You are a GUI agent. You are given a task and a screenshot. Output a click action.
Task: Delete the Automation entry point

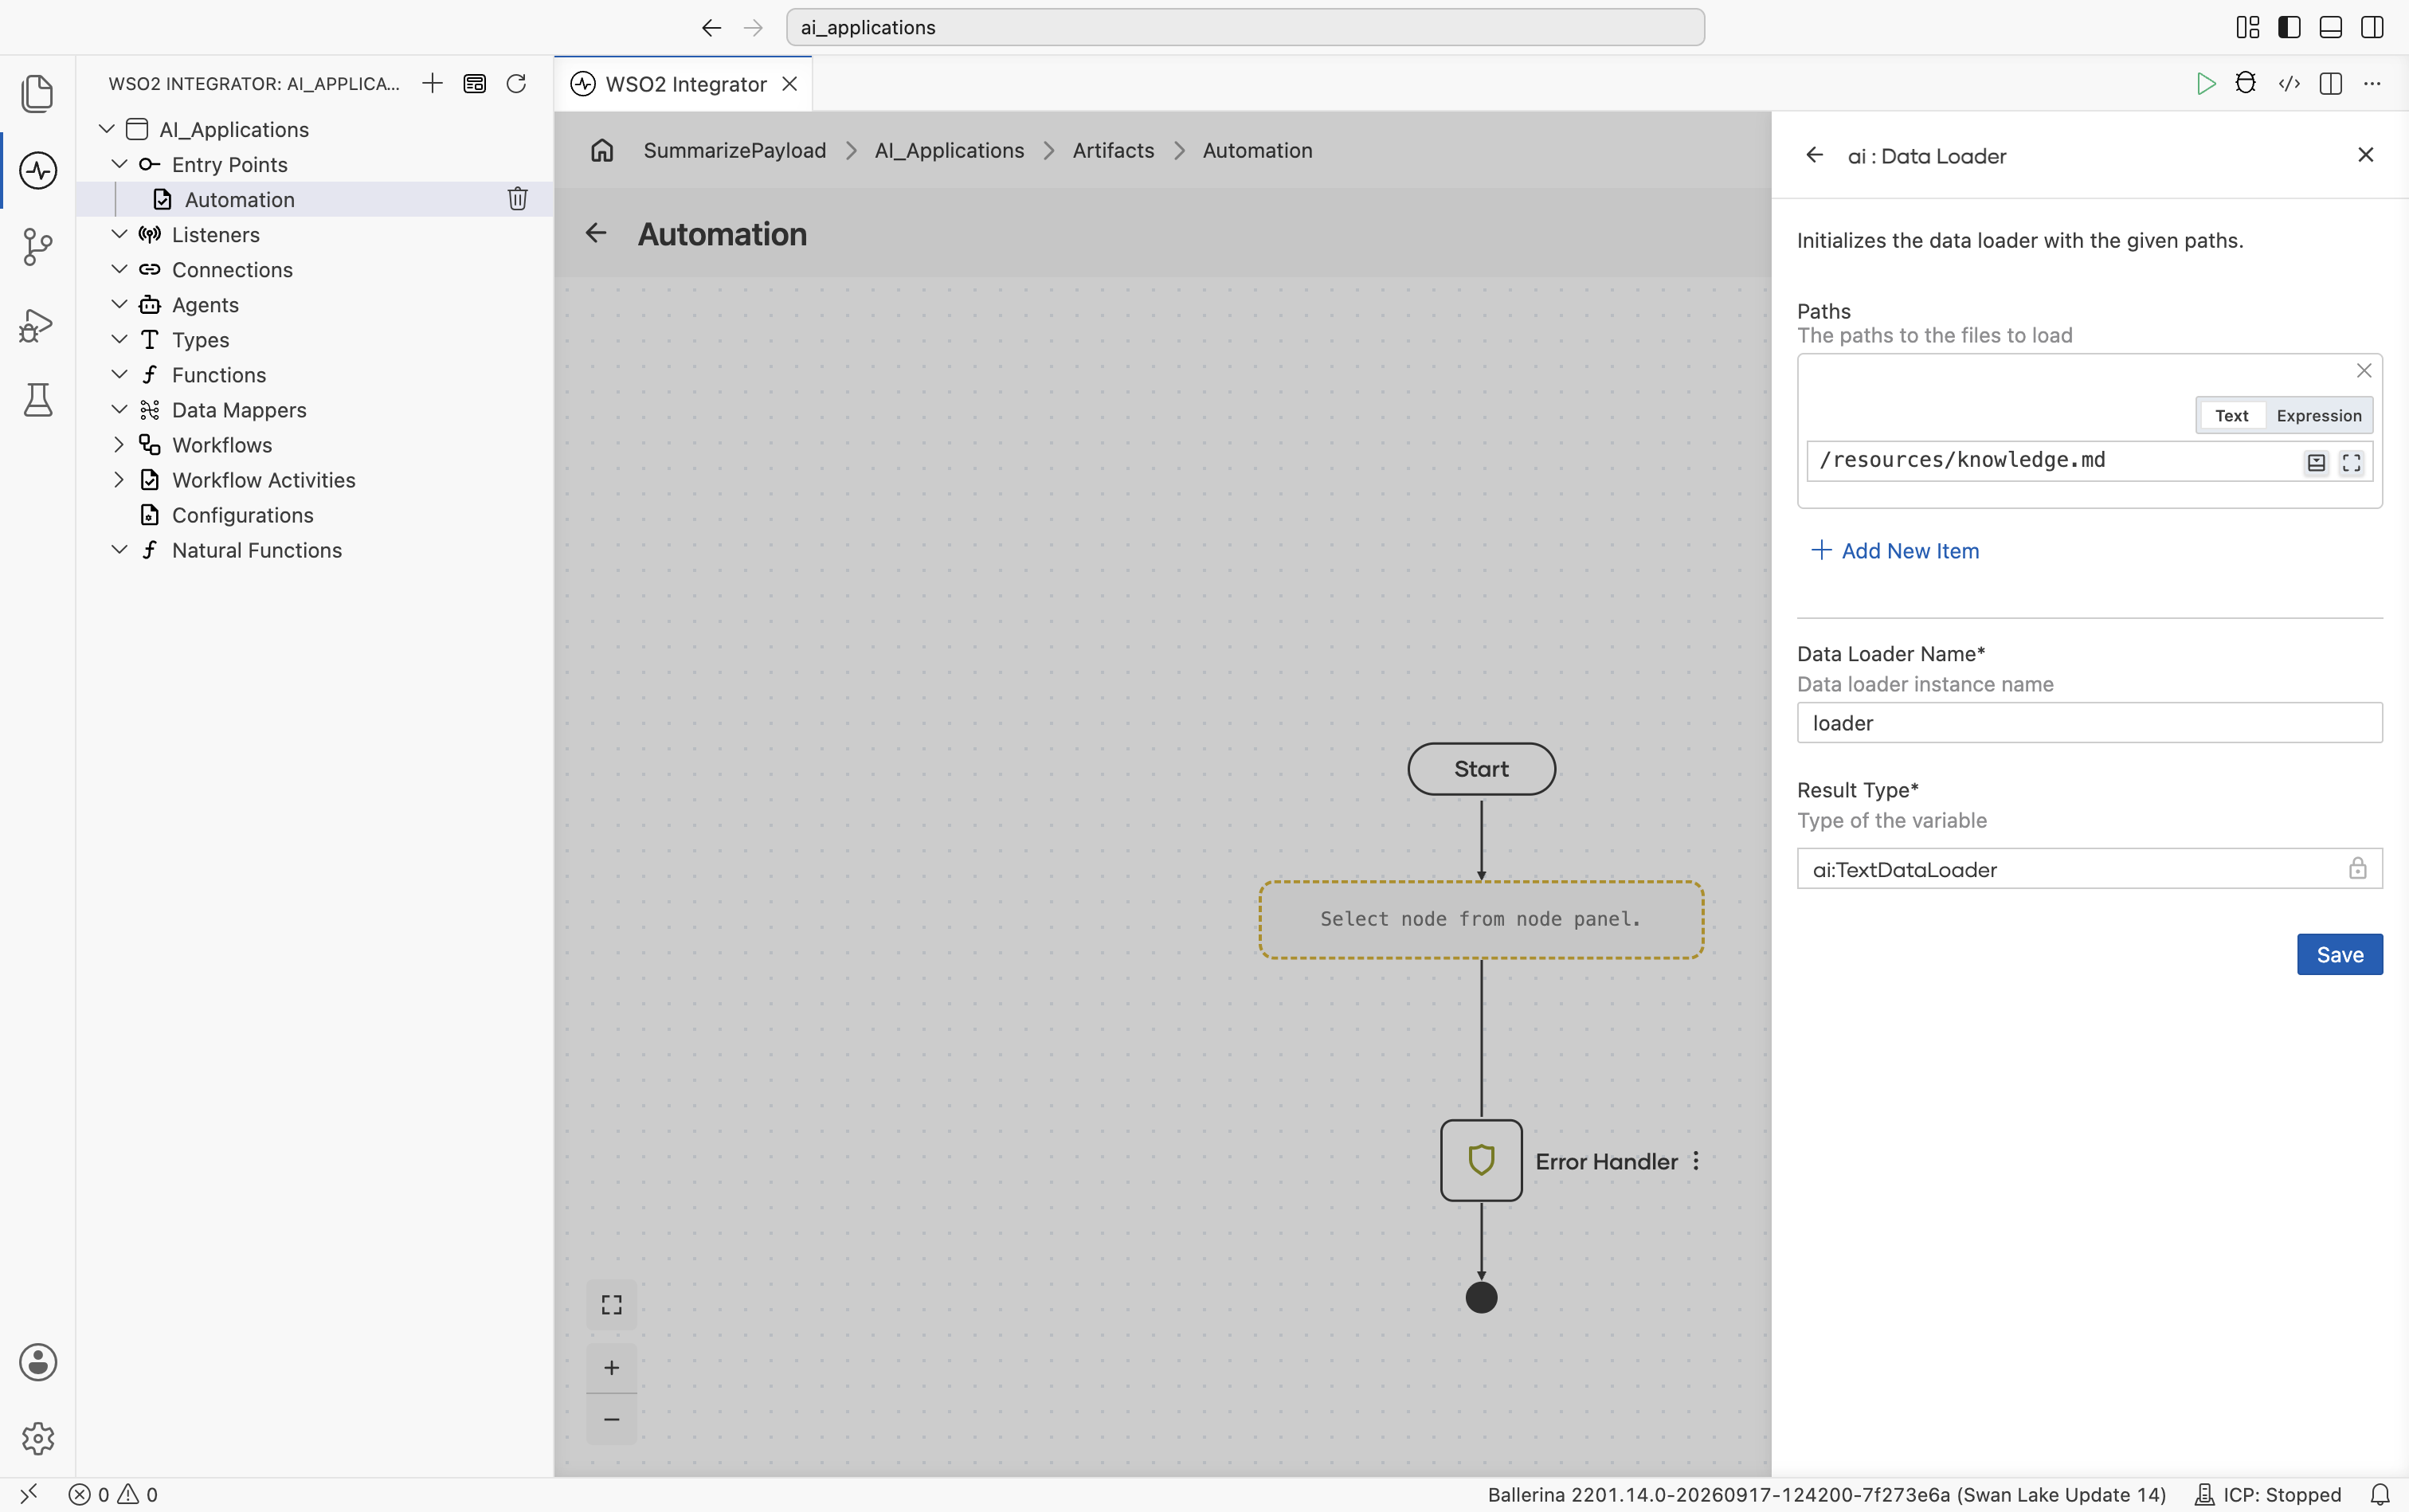coord(517,199)
